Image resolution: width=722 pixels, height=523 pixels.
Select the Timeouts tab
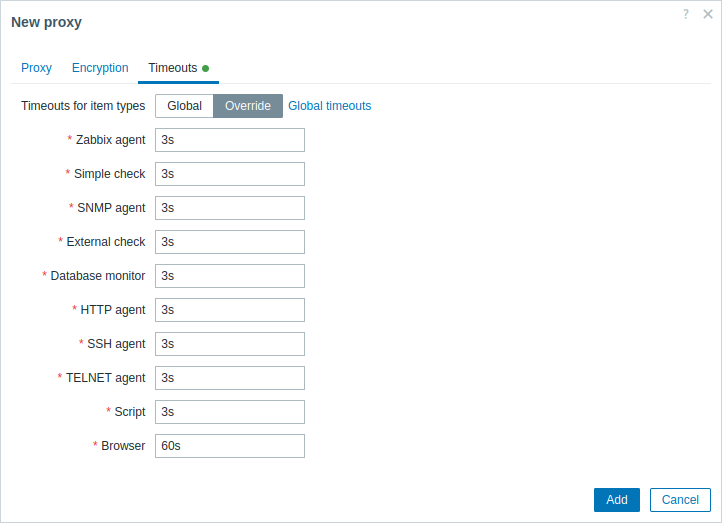(173, 68)
